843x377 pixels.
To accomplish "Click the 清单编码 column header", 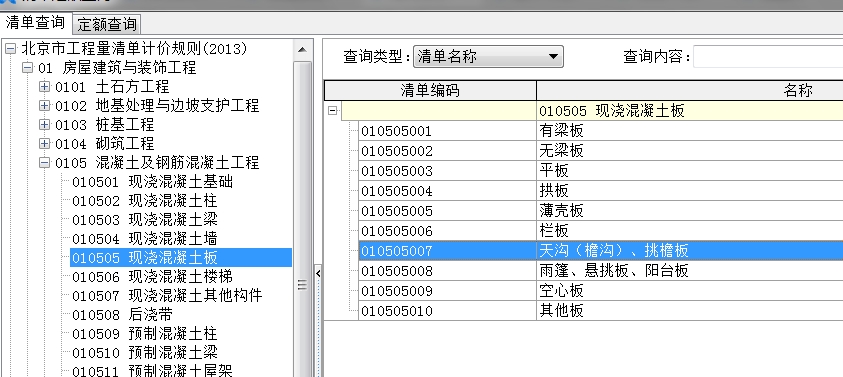I will click(430, 90).
